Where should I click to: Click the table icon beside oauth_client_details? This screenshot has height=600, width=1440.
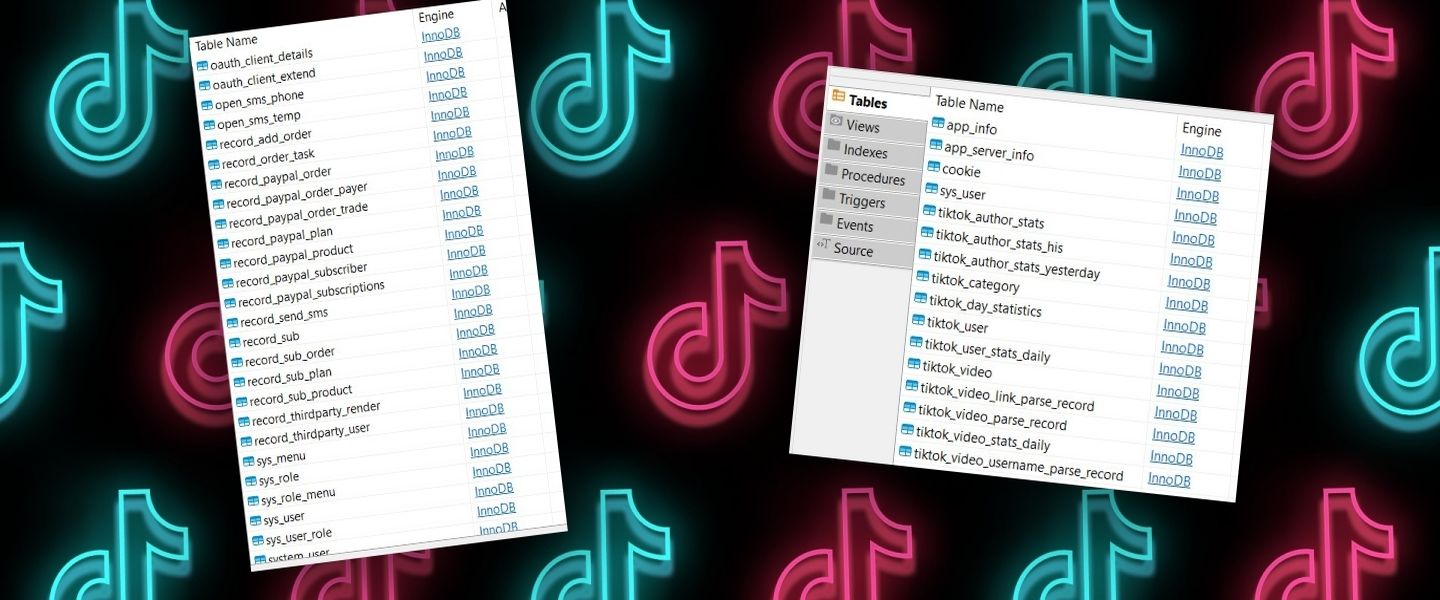(201, 66)
